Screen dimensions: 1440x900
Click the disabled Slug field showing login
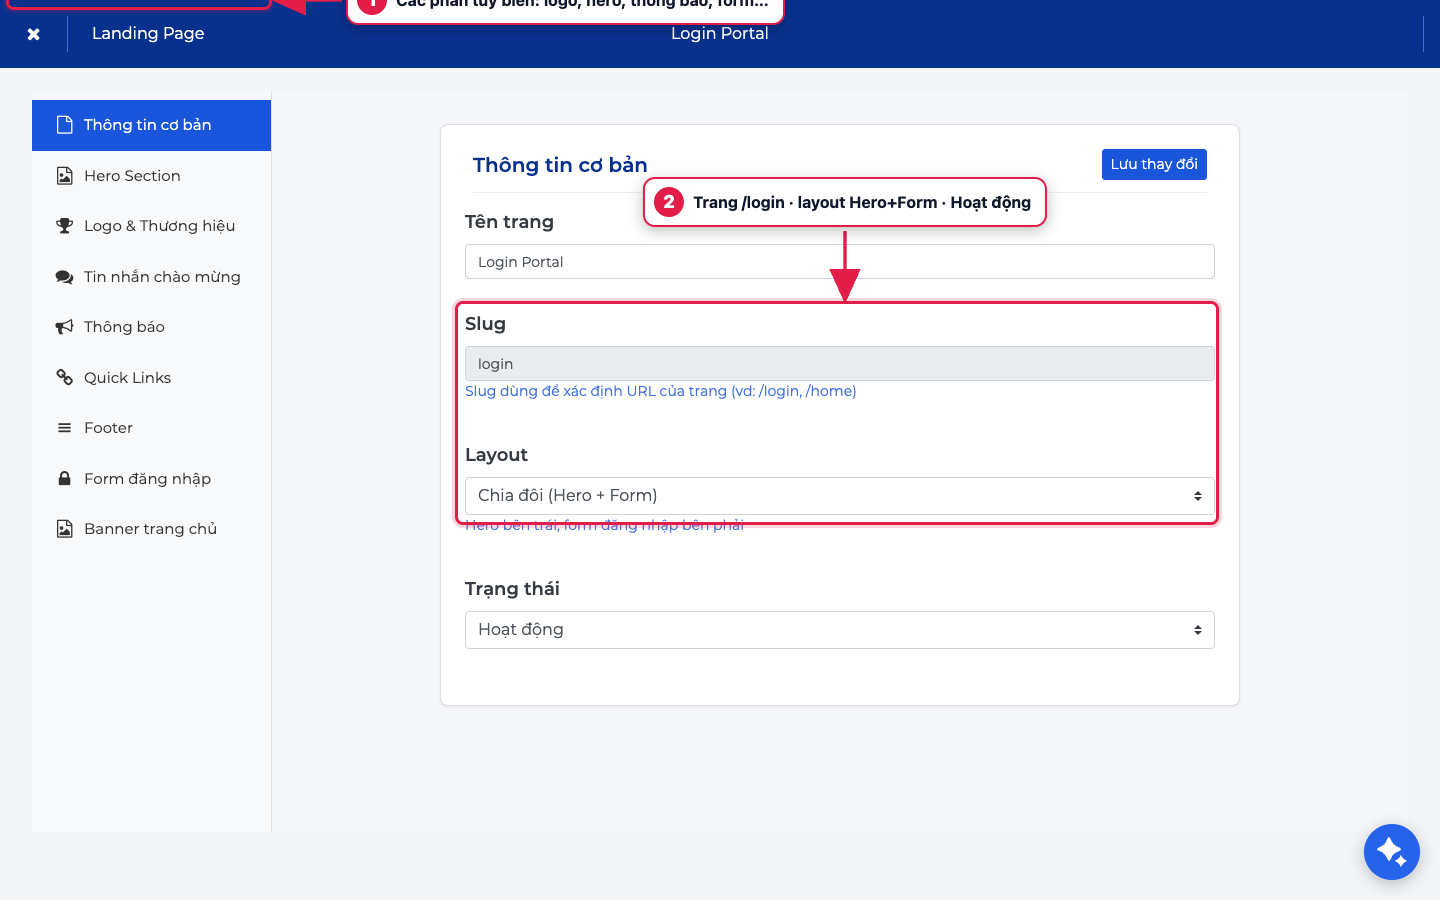[x=840, y=364]
